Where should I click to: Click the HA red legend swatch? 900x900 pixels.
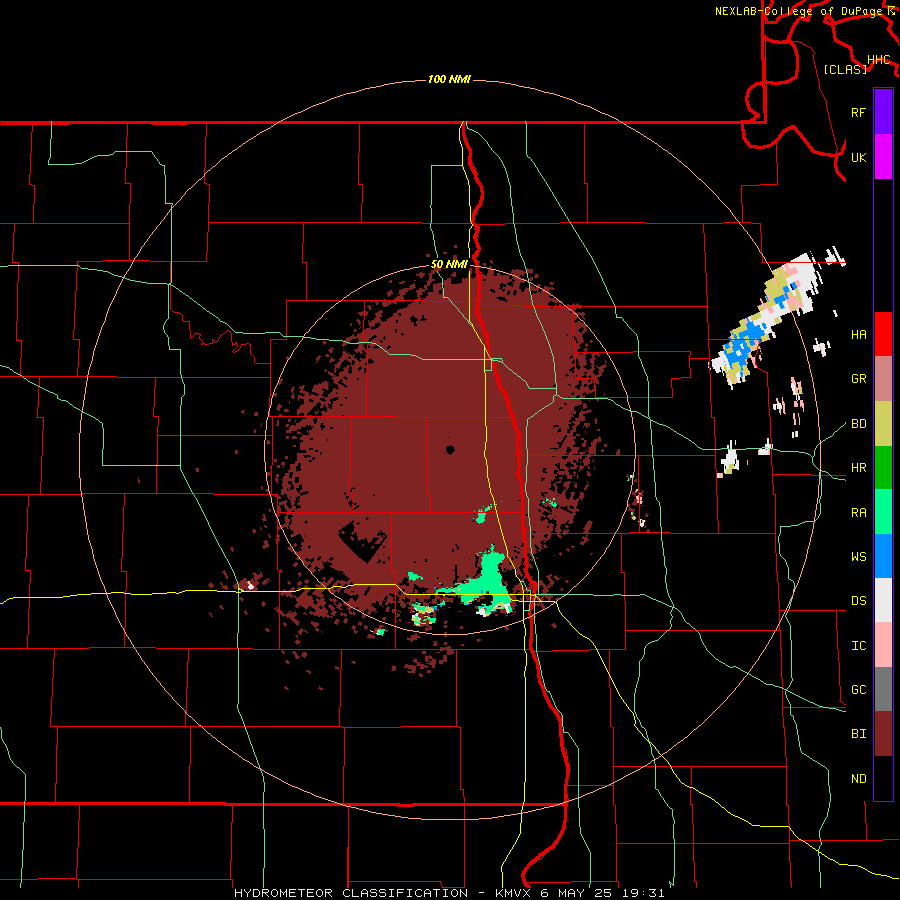tap(883, 334)
